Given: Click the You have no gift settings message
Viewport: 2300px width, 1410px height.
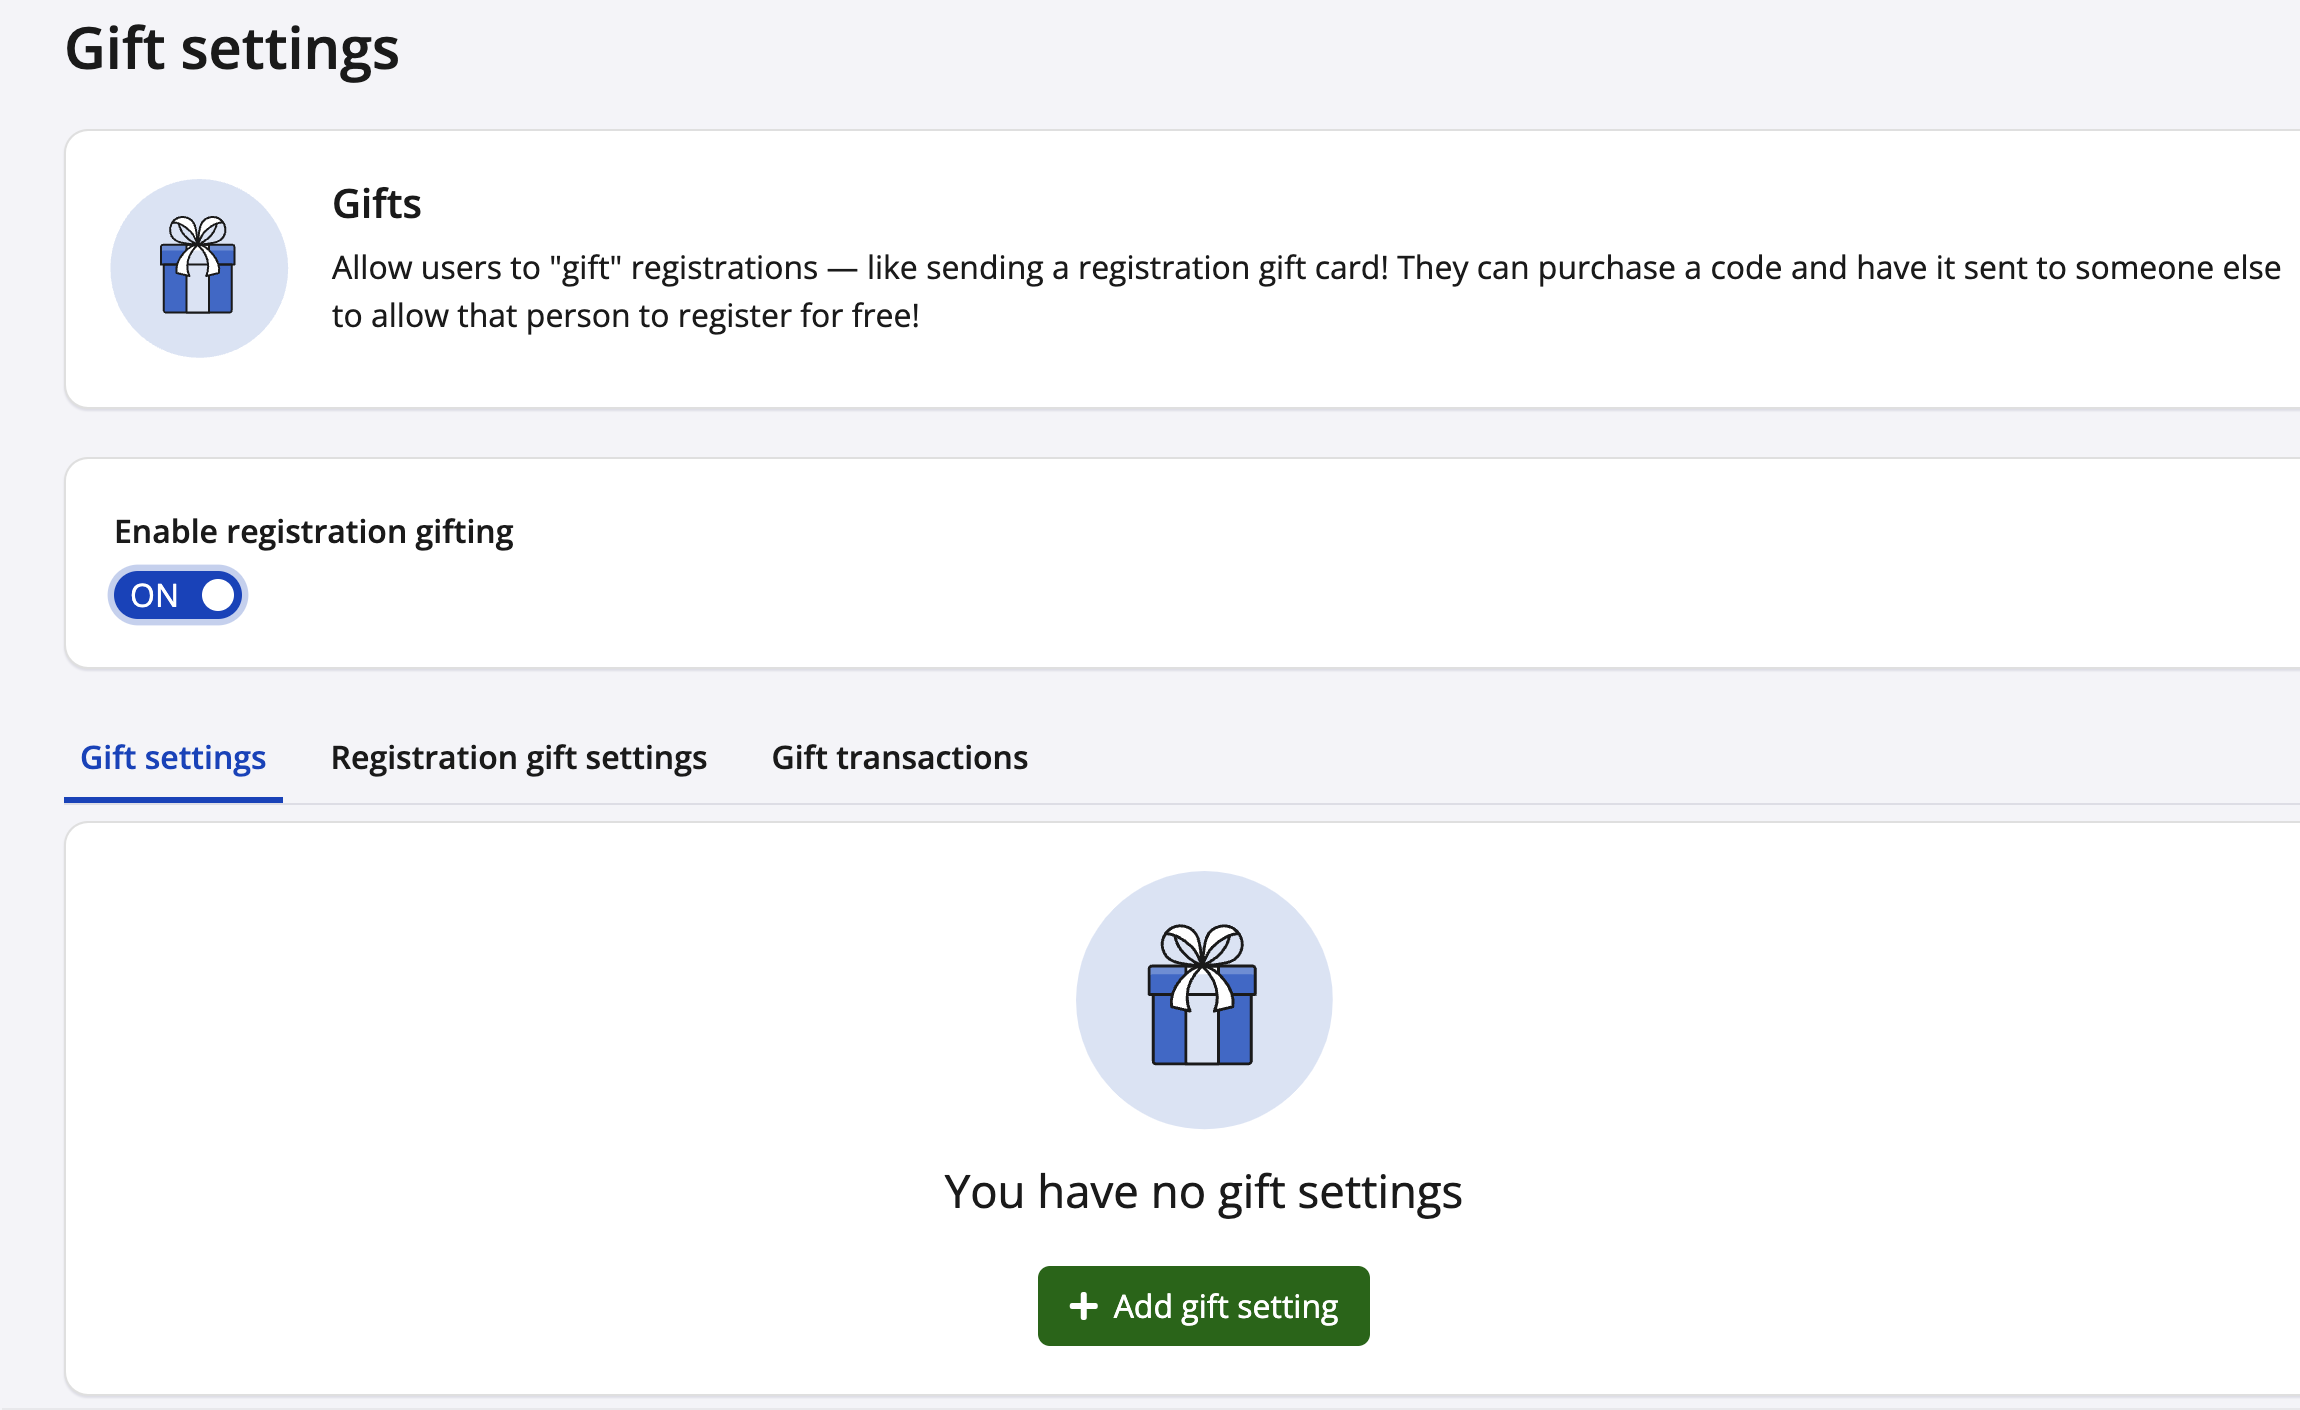Looking at the screenshot, I should pyautogui.click(x=1203, y=1192).
